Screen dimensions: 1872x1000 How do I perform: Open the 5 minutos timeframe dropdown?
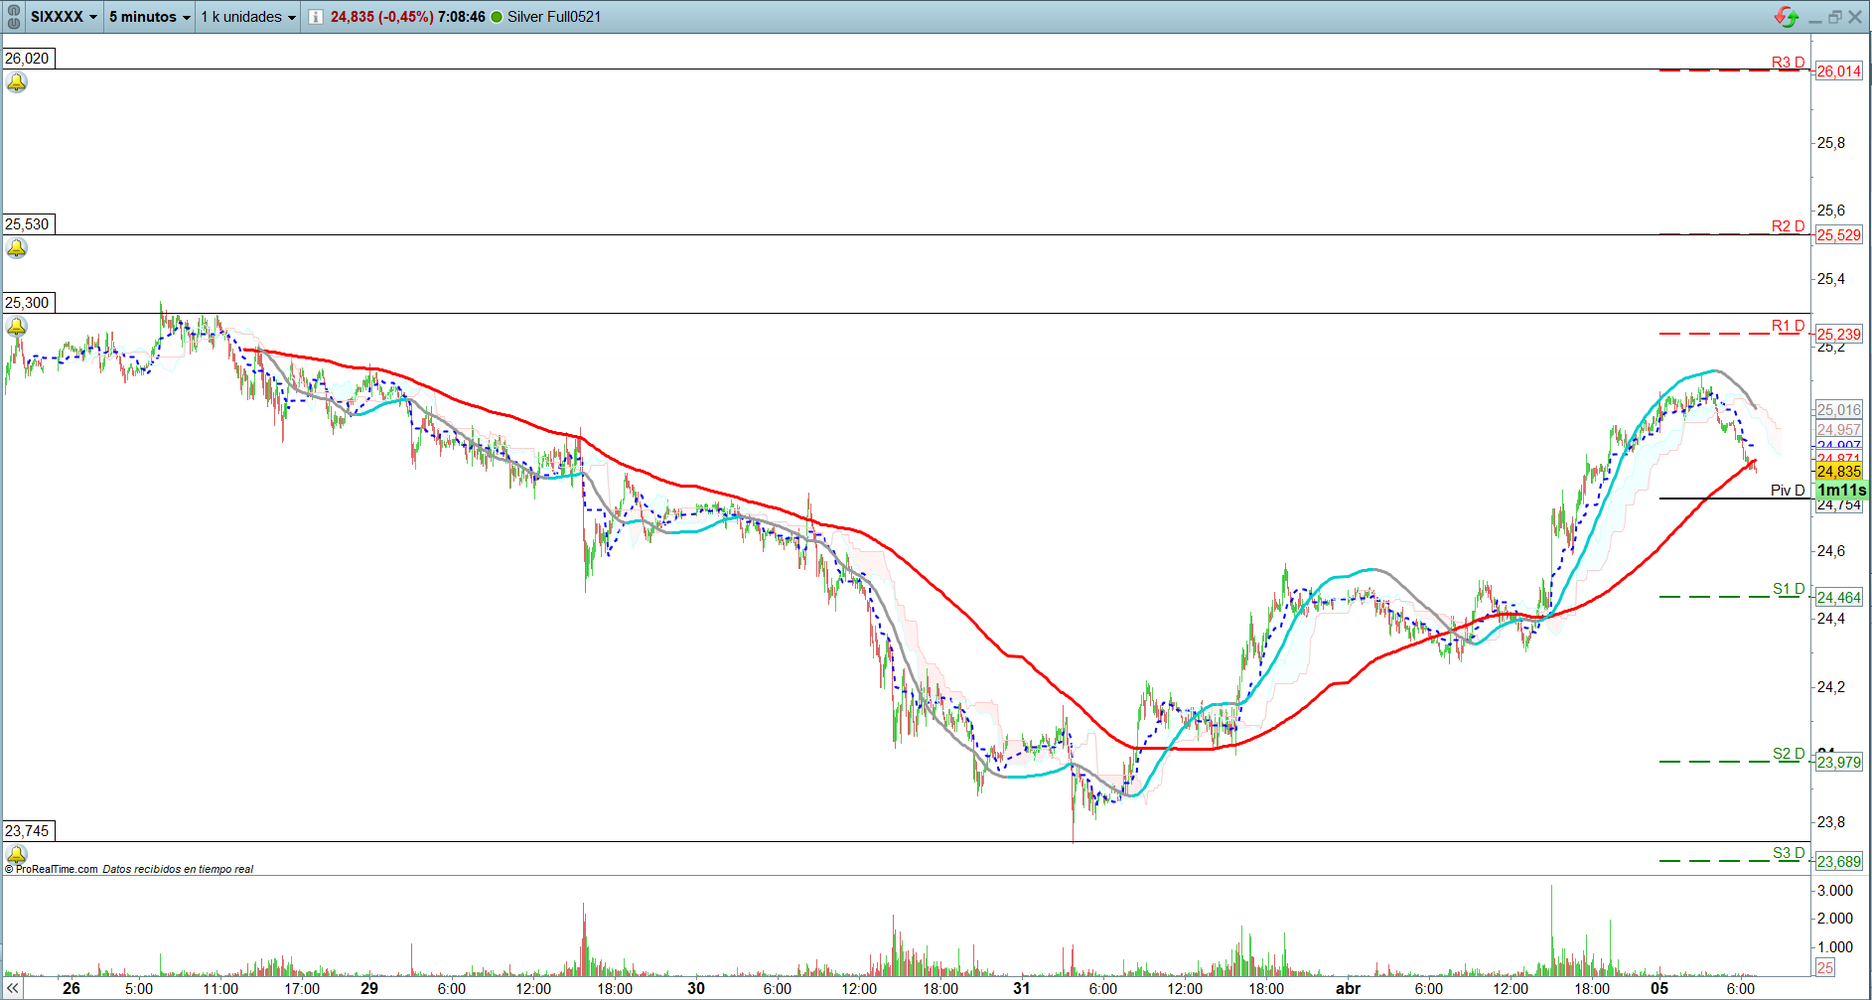(149, 17)
